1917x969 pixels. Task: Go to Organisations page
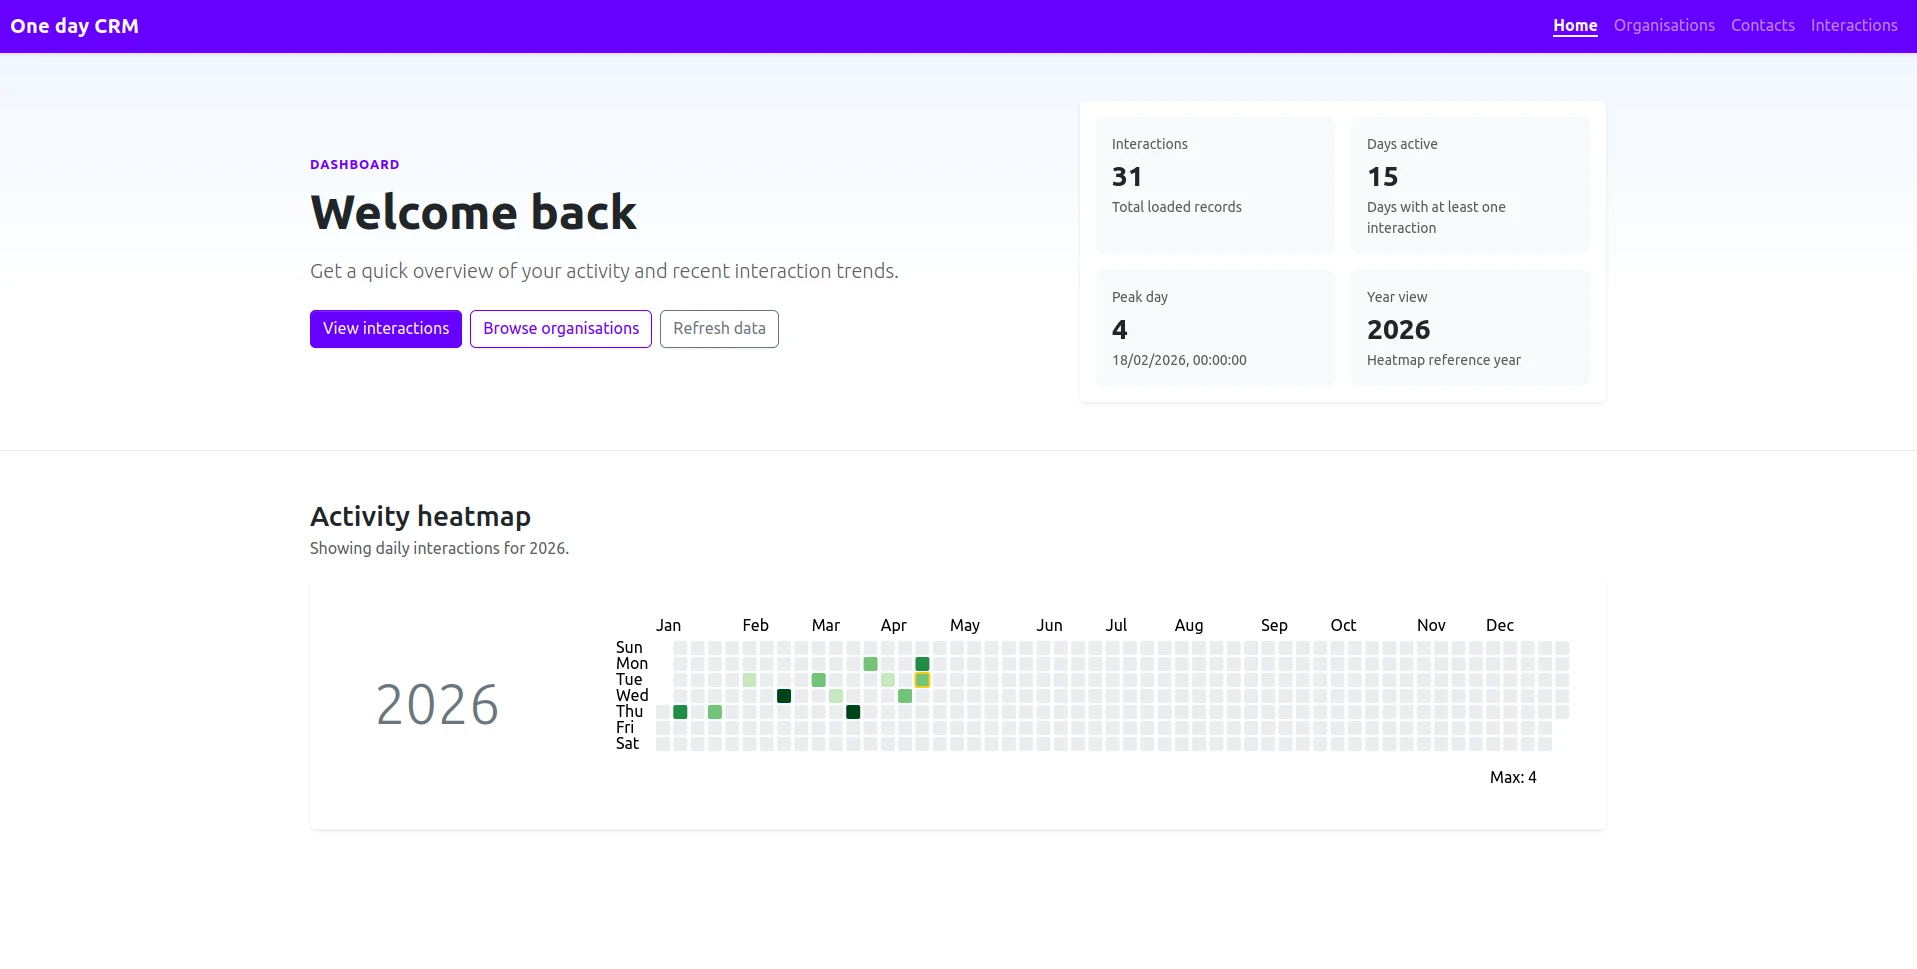pos(1664,26)
